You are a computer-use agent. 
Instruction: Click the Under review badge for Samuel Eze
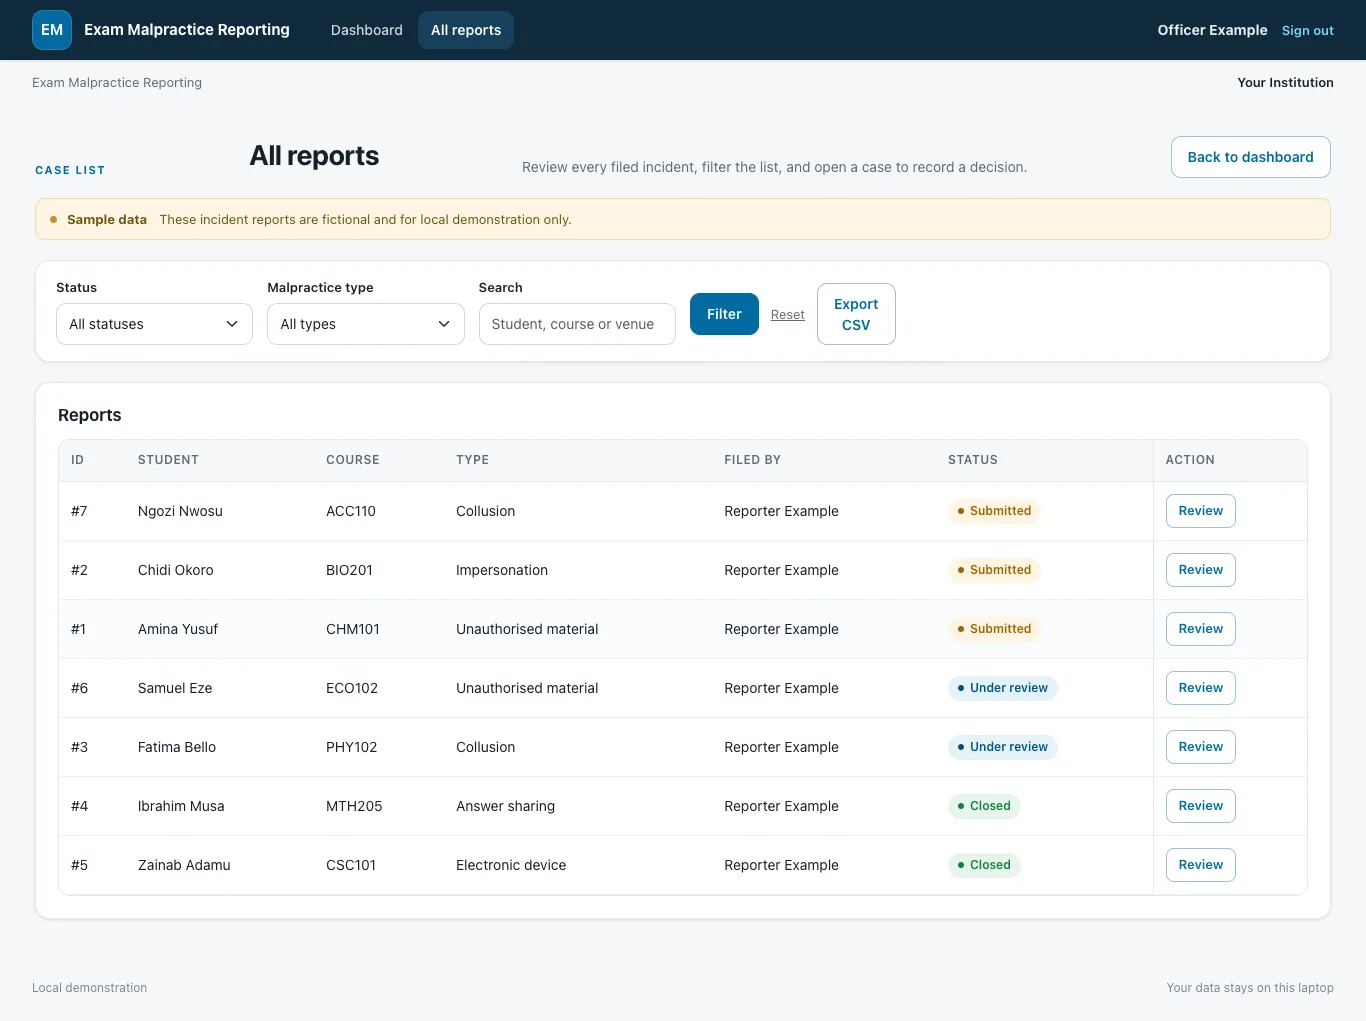[1003, 688]
